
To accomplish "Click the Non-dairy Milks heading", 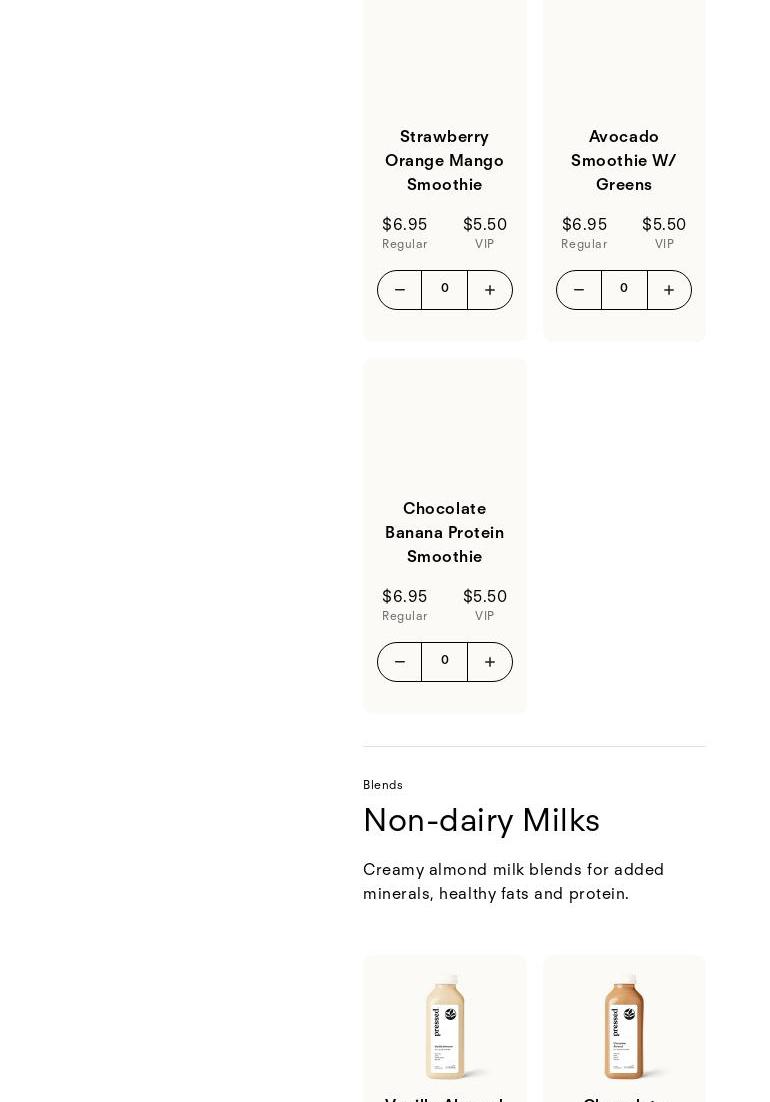I will pyautogui.click(x=481, y=820).
